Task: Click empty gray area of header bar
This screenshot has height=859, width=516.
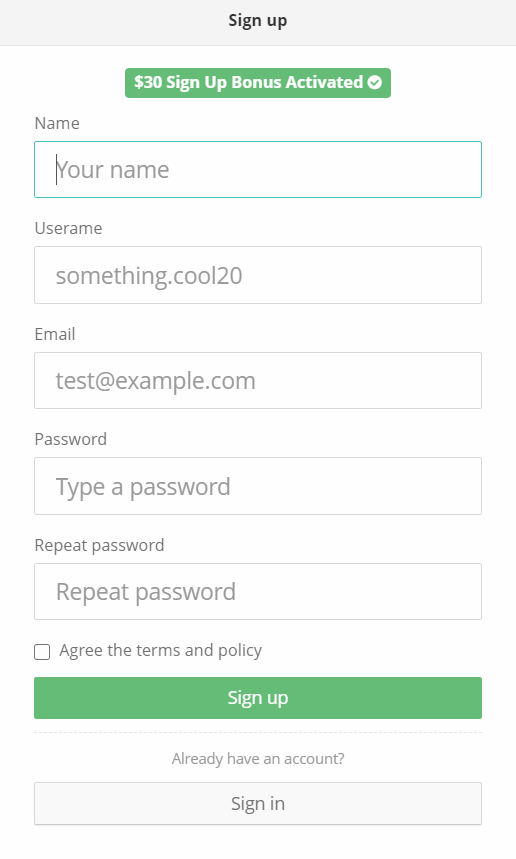Action: (110, 22)
